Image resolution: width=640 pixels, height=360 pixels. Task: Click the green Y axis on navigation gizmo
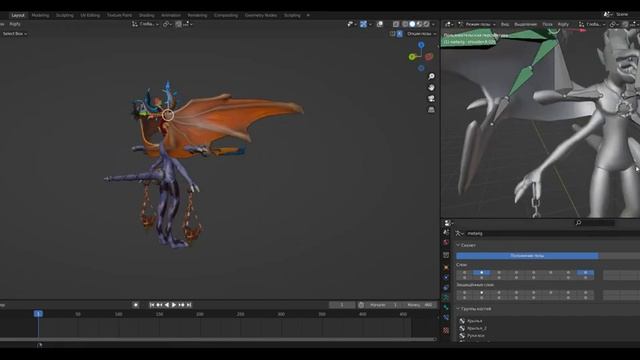point(412,57)
